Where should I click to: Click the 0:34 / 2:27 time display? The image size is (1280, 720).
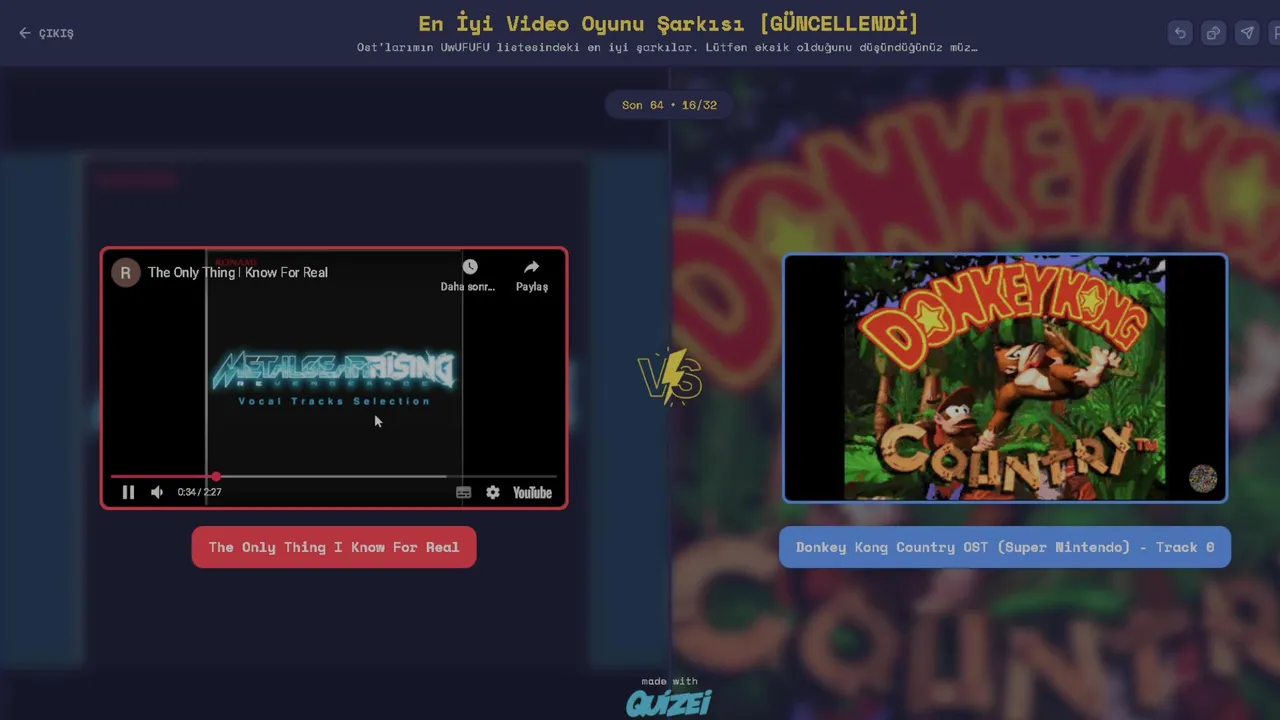199,492
